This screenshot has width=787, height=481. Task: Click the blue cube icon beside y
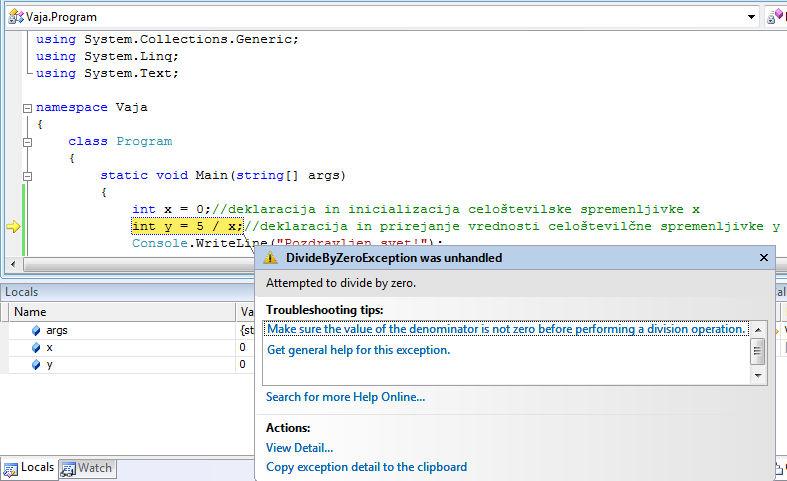tap(36, 365)
